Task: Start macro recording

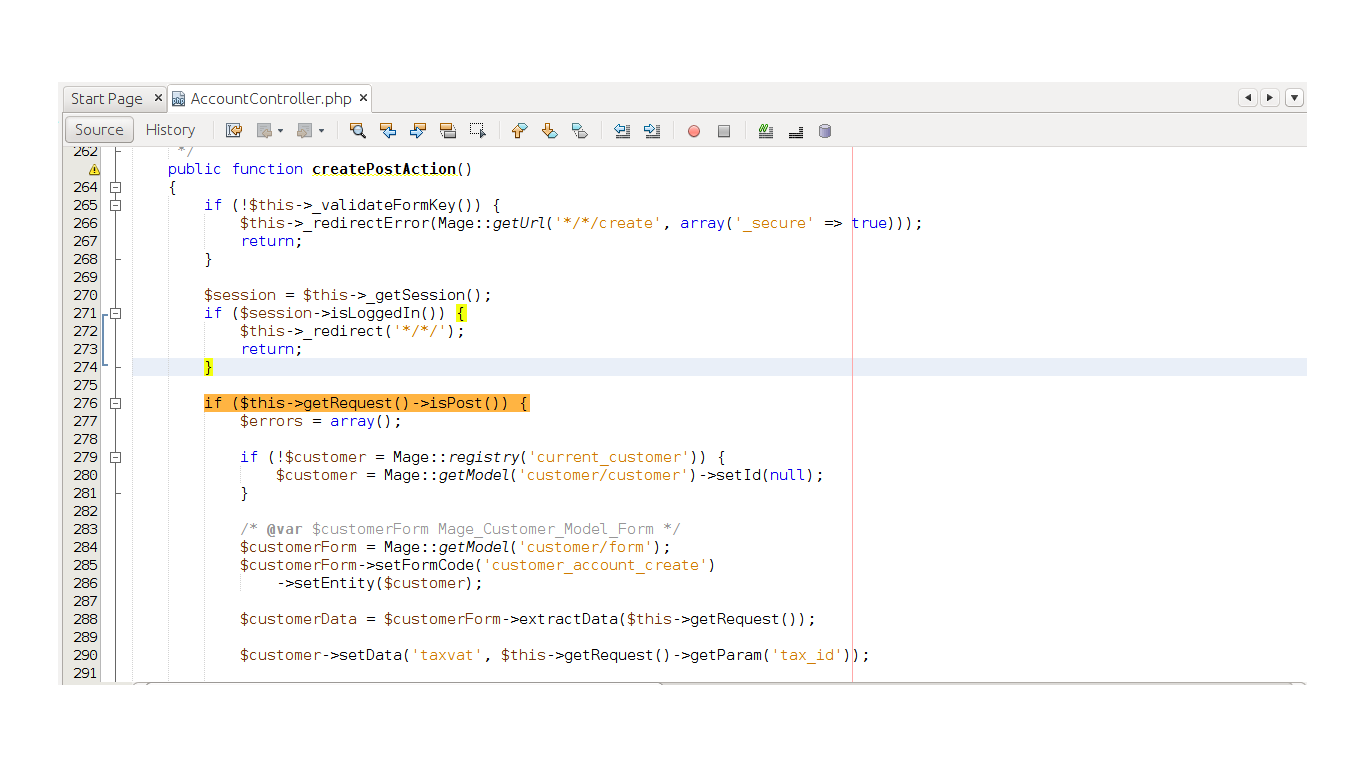Action: (693, 130)
